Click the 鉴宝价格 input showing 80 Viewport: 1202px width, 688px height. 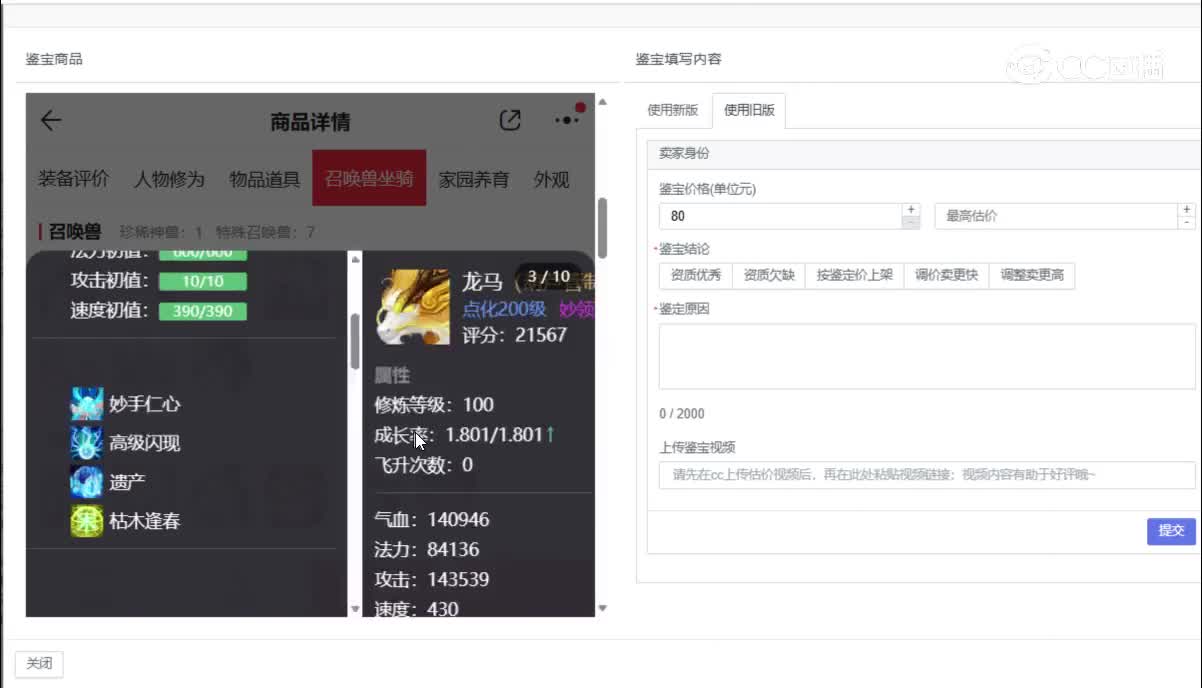780,216
